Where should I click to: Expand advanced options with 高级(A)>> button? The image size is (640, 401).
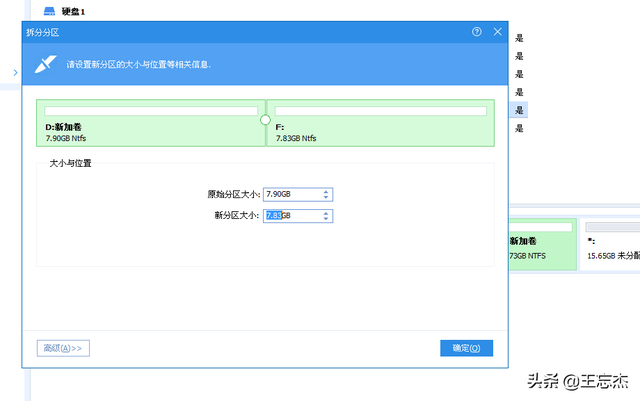63,348
